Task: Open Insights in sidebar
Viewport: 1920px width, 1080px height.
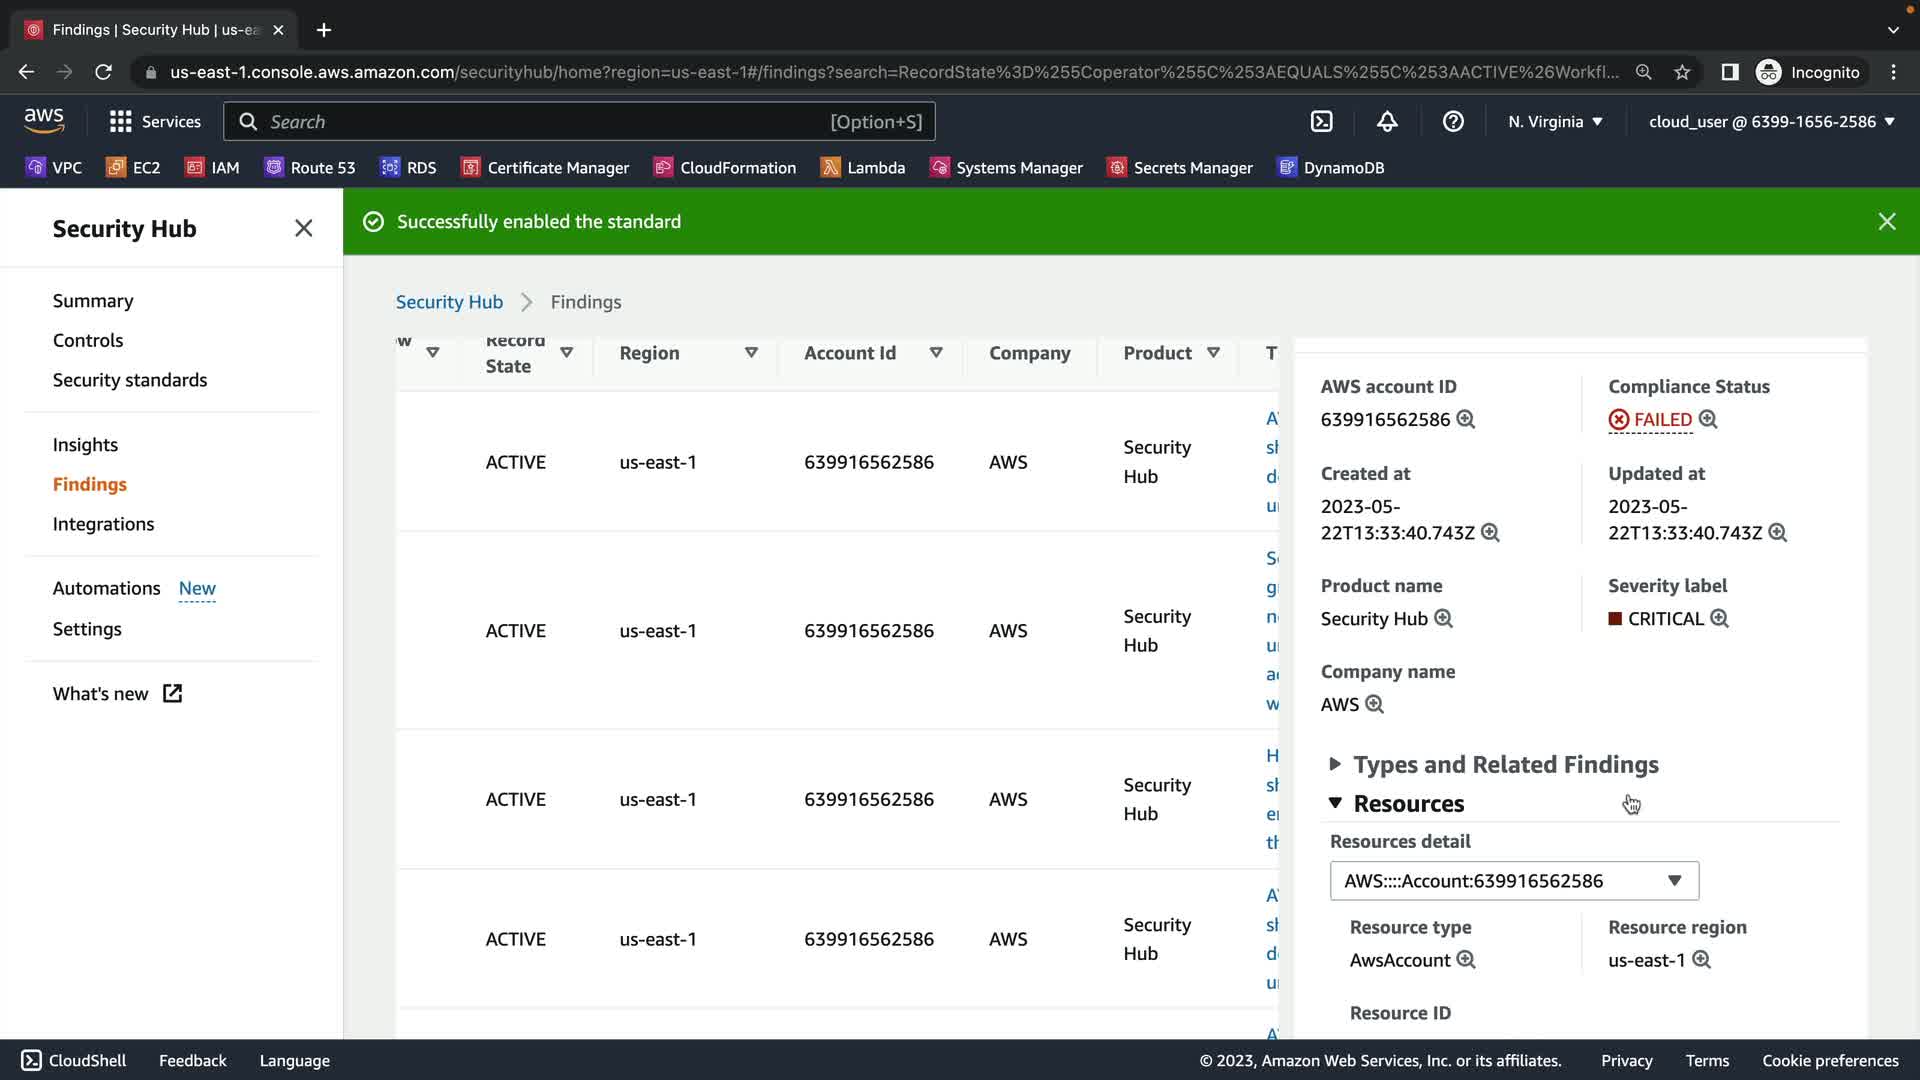Action: click(x=85, y=445)
